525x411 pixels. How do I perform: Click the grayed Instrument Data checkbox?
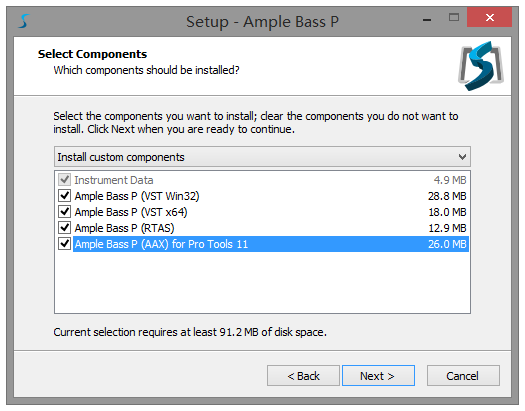(x=64, y=180)
